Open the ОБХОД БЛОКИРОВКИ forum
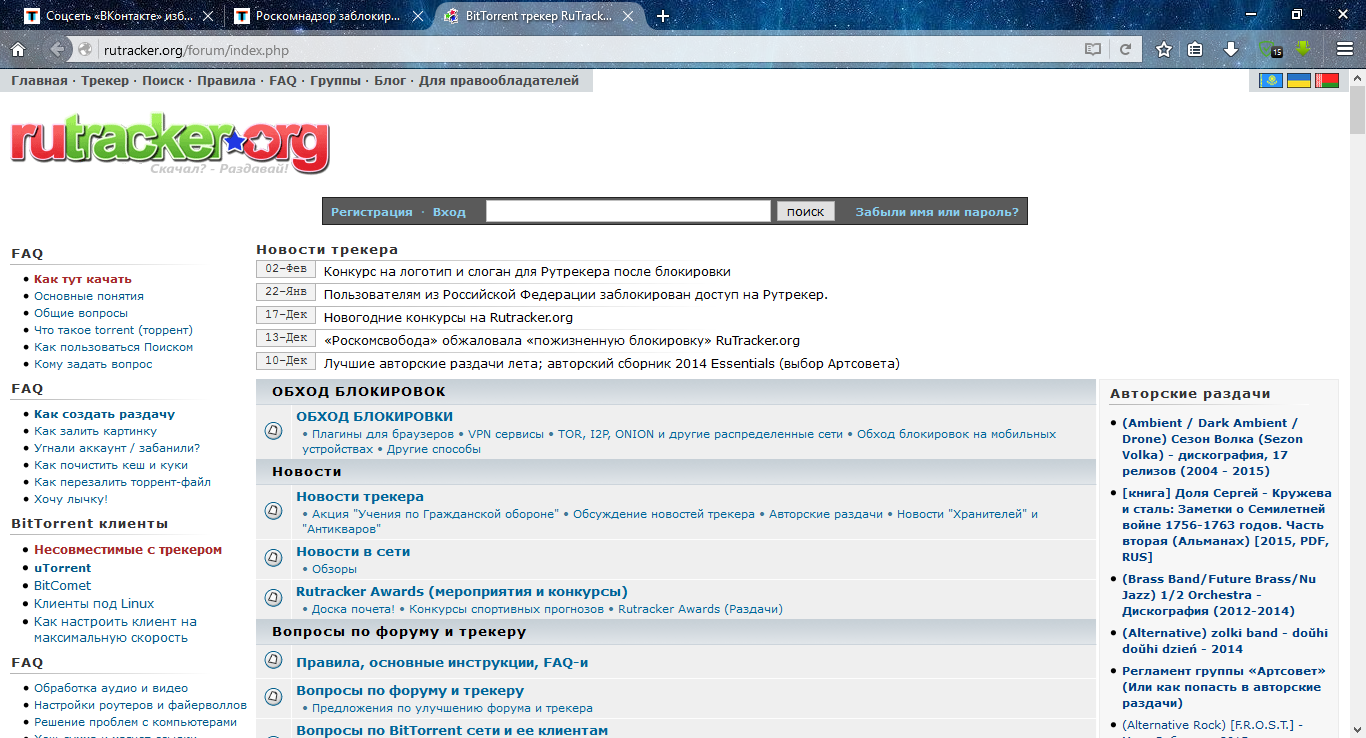1366x738 pixels. click(x=374, y=416)
